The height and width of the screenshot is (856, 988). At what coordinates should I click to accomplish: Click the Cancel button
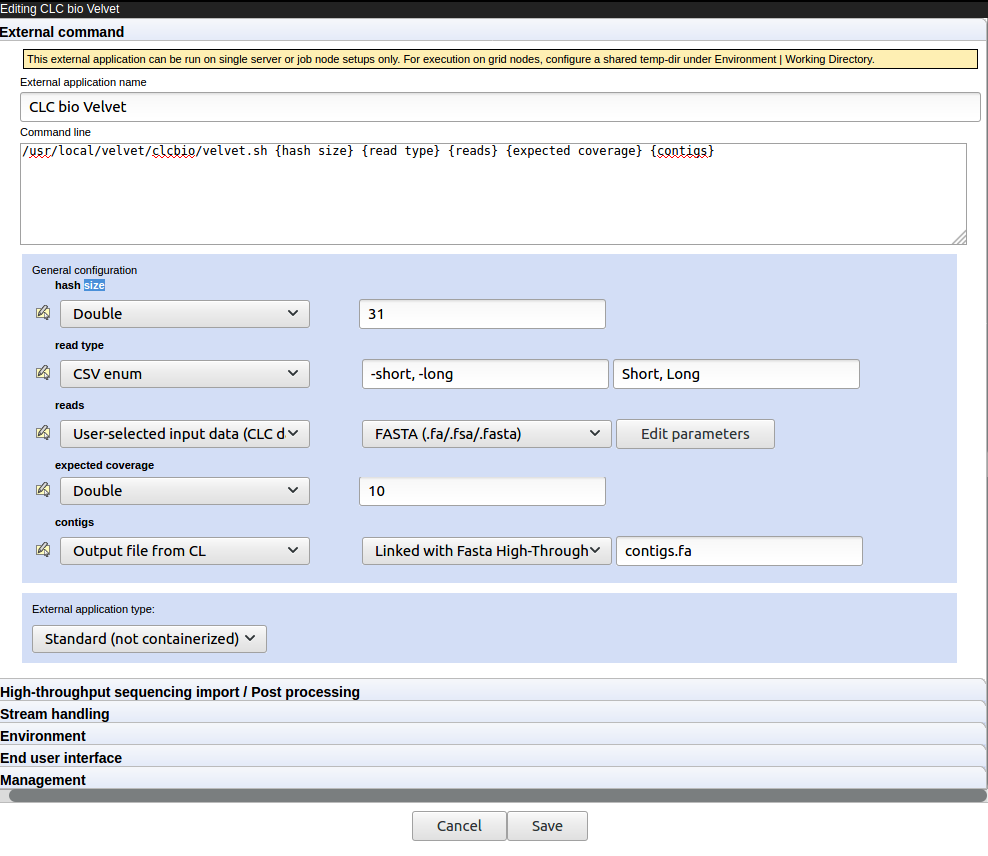[459, 826]
